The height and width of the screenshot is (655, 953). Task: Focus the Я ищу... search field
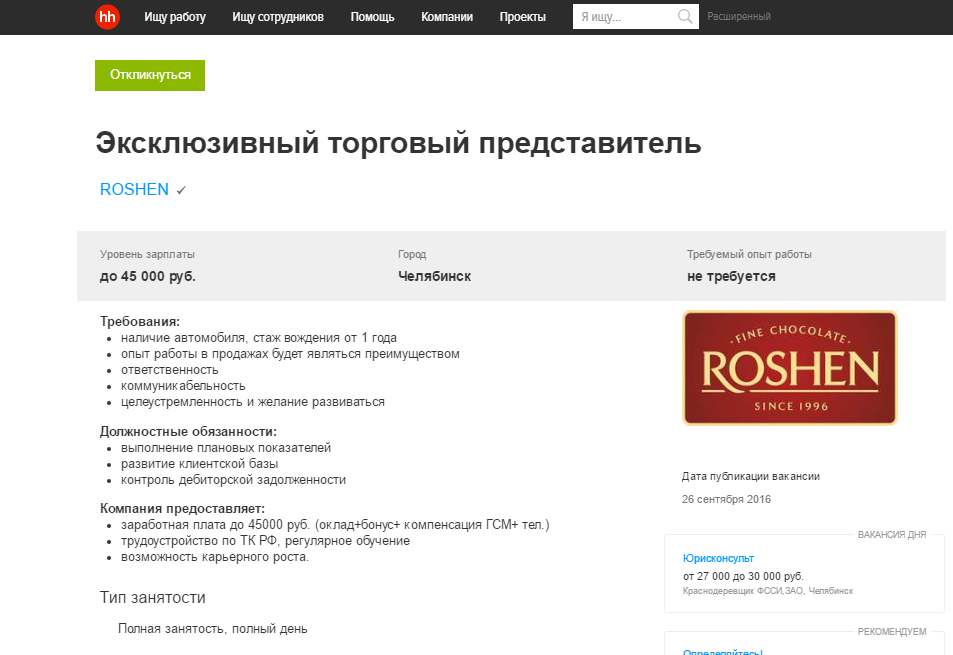(x=625, y=17)
